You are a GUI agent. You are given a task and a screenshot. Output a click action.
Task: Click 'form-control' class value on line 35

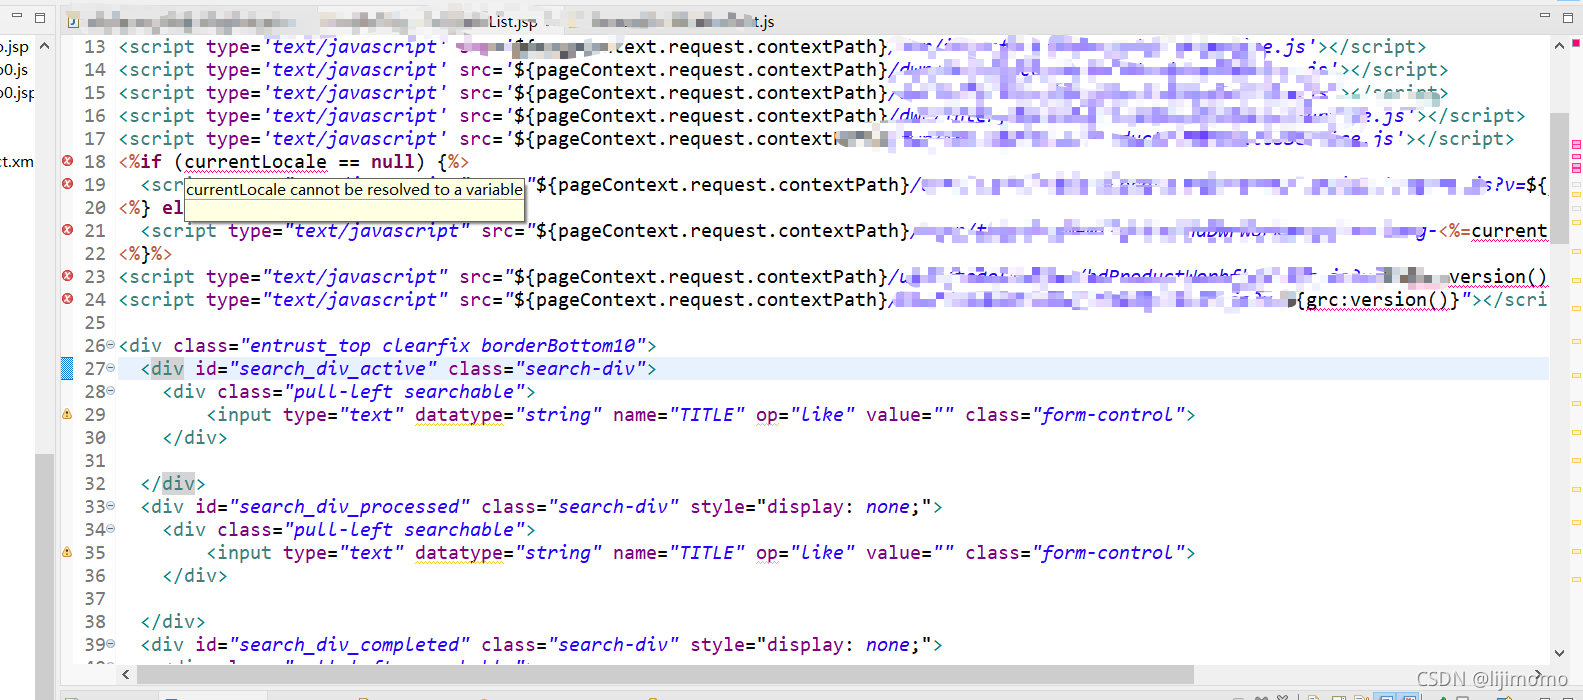pyautogui.click(x=1108, y=552)
